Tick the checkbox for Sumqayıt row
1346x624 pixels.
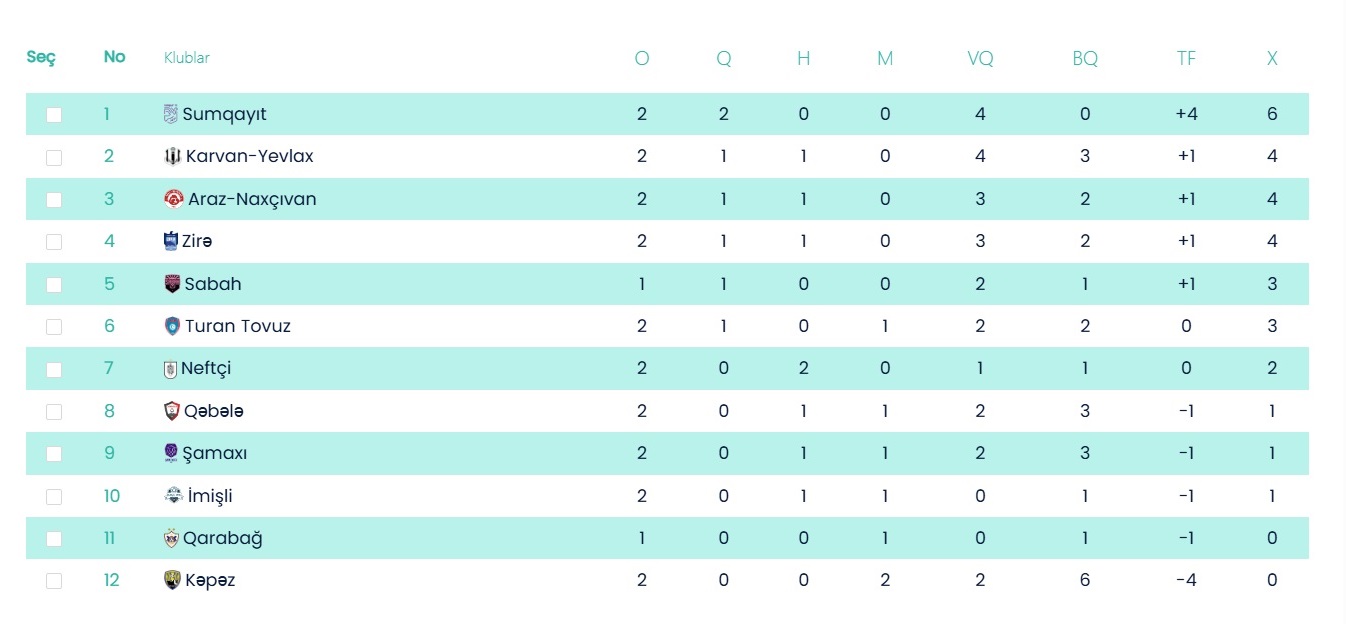54,115
